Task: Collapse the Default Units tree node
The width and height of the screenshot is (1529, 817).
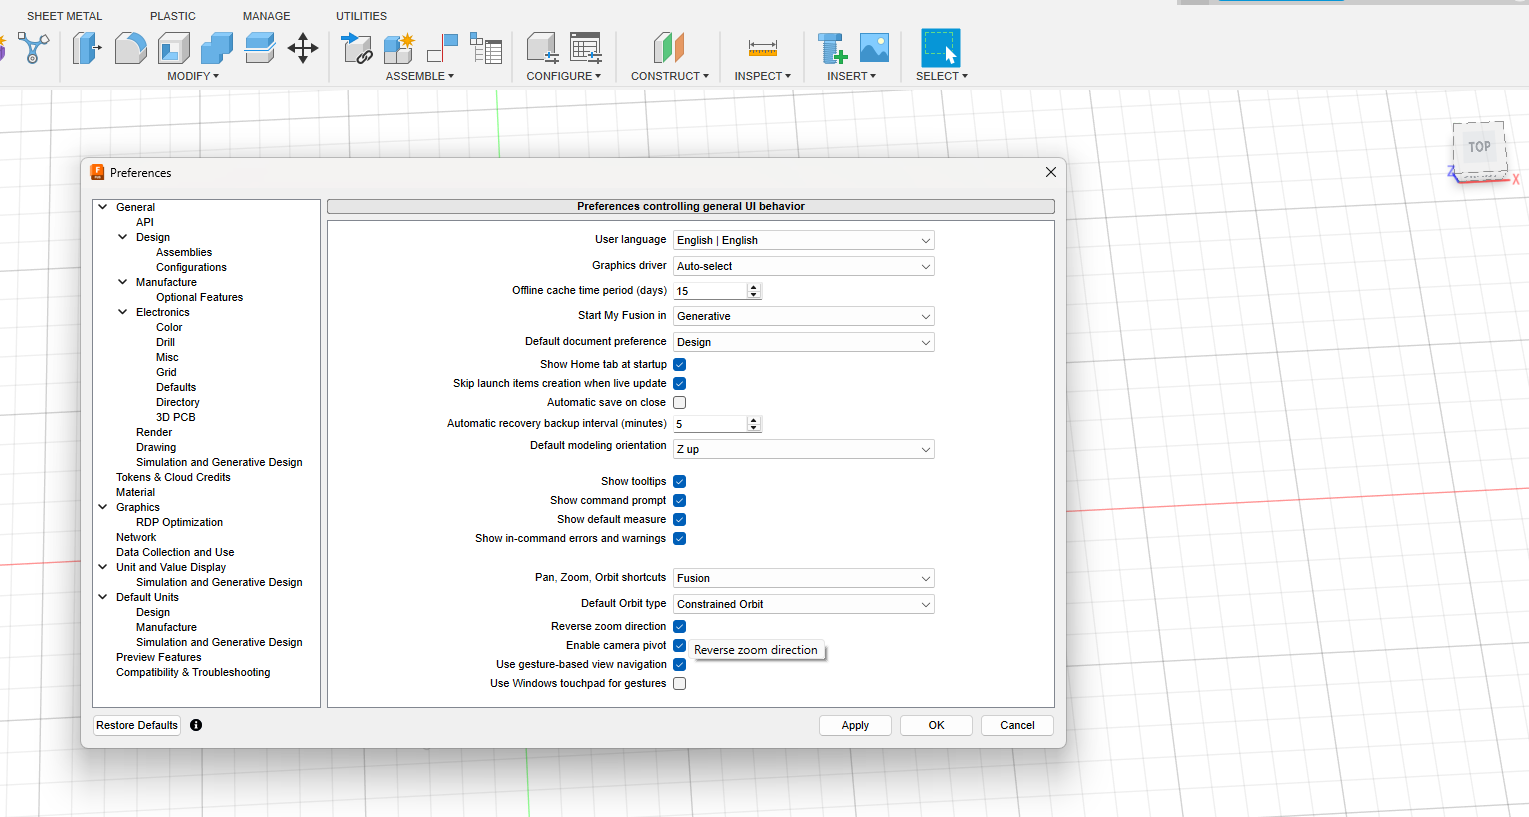Action: click(x=103, y=597)
